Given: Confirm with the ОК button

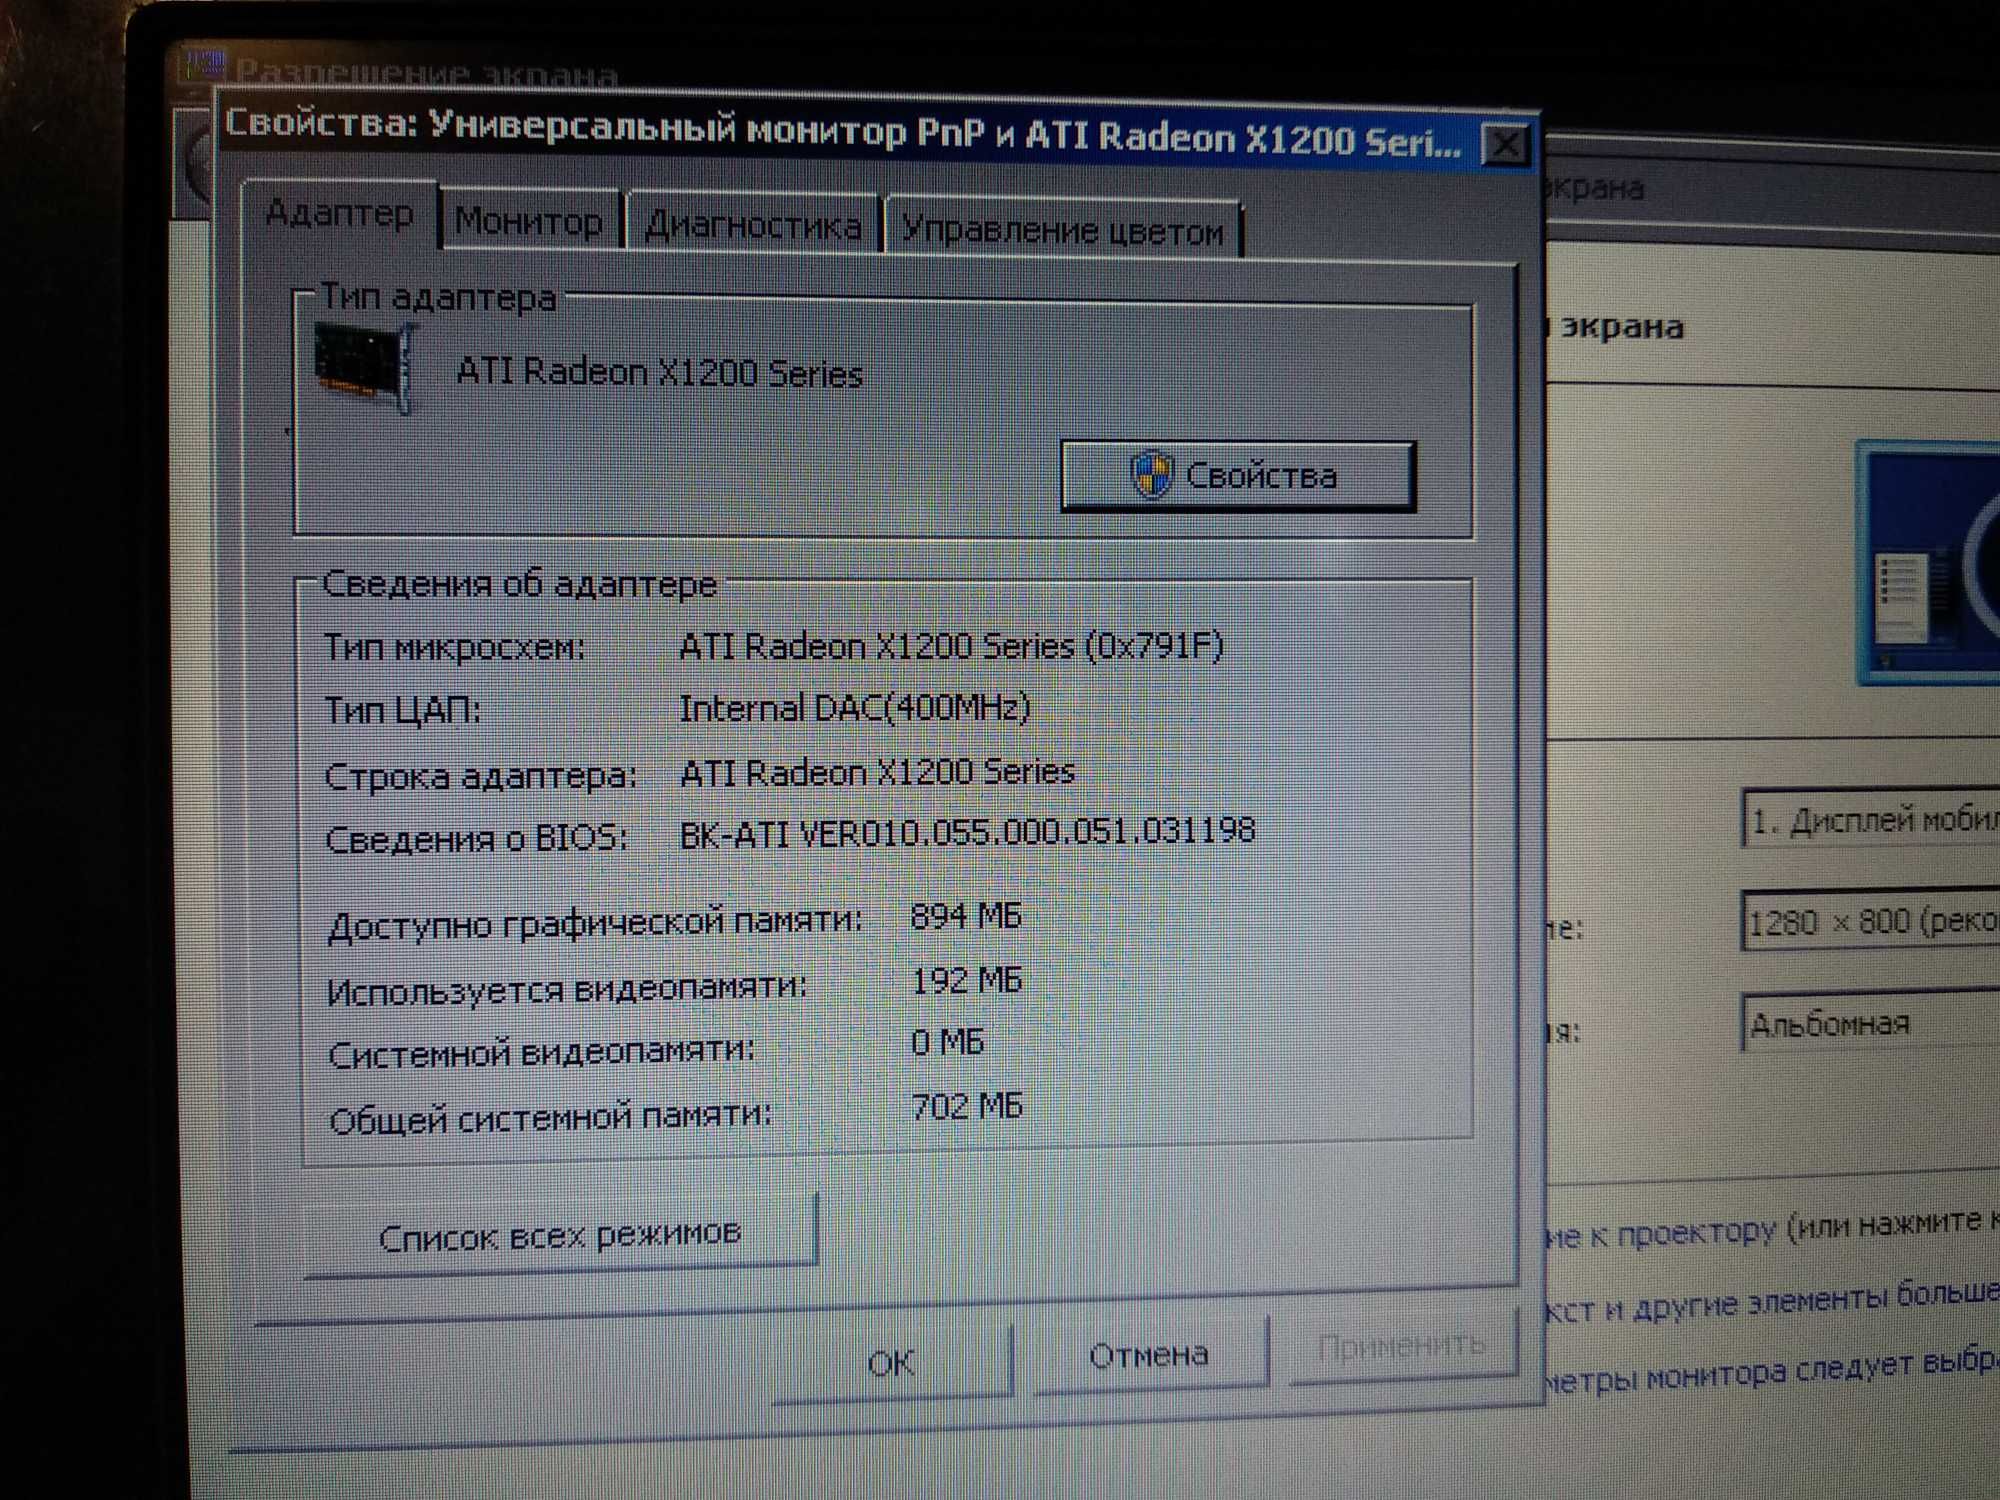Looking at the screenshot, I should (x=891, y=1361).
